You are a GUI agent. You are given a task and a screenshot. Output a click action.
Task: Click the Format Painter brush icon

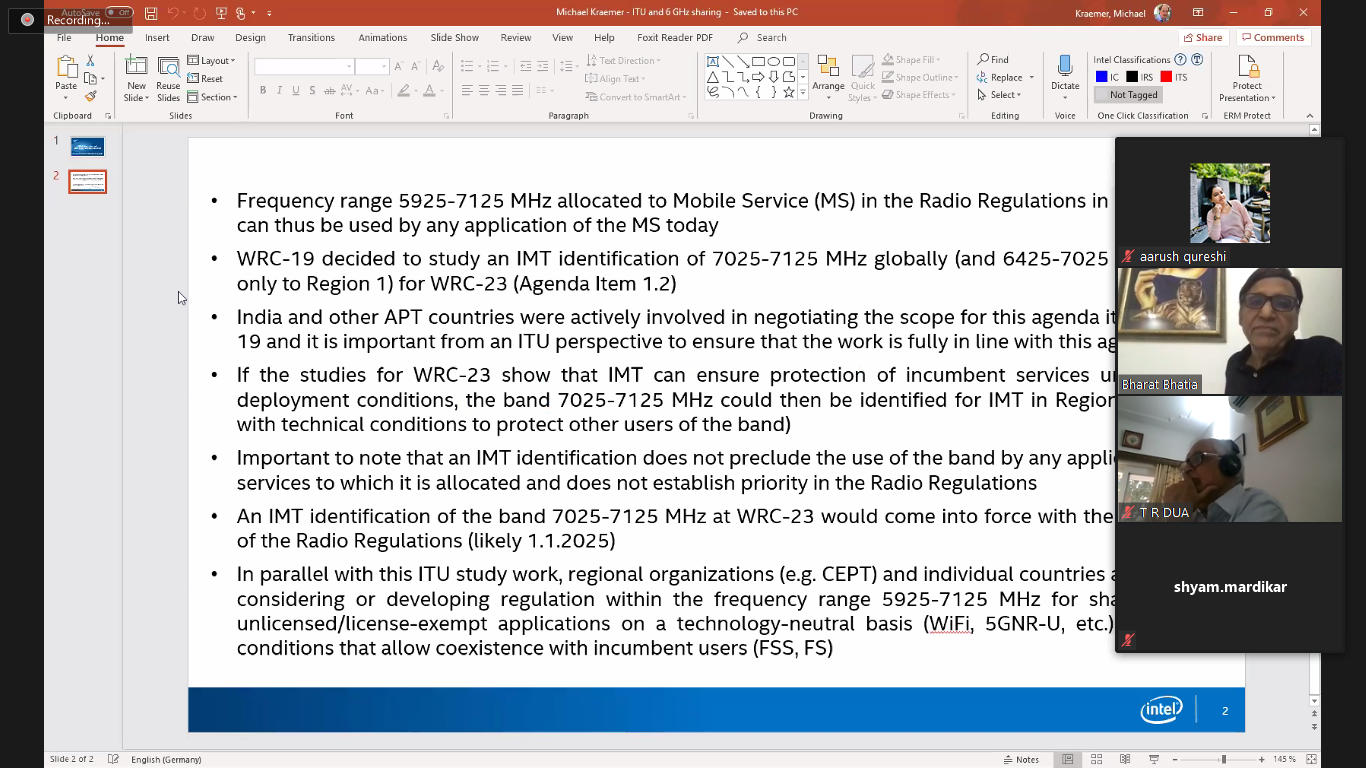(91, 96)
